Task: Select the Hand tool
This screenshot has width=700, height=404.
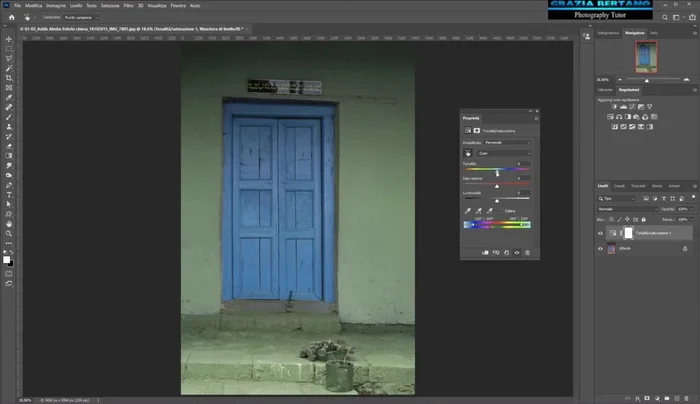Action: pyautogui.click(x=8, y=224)
